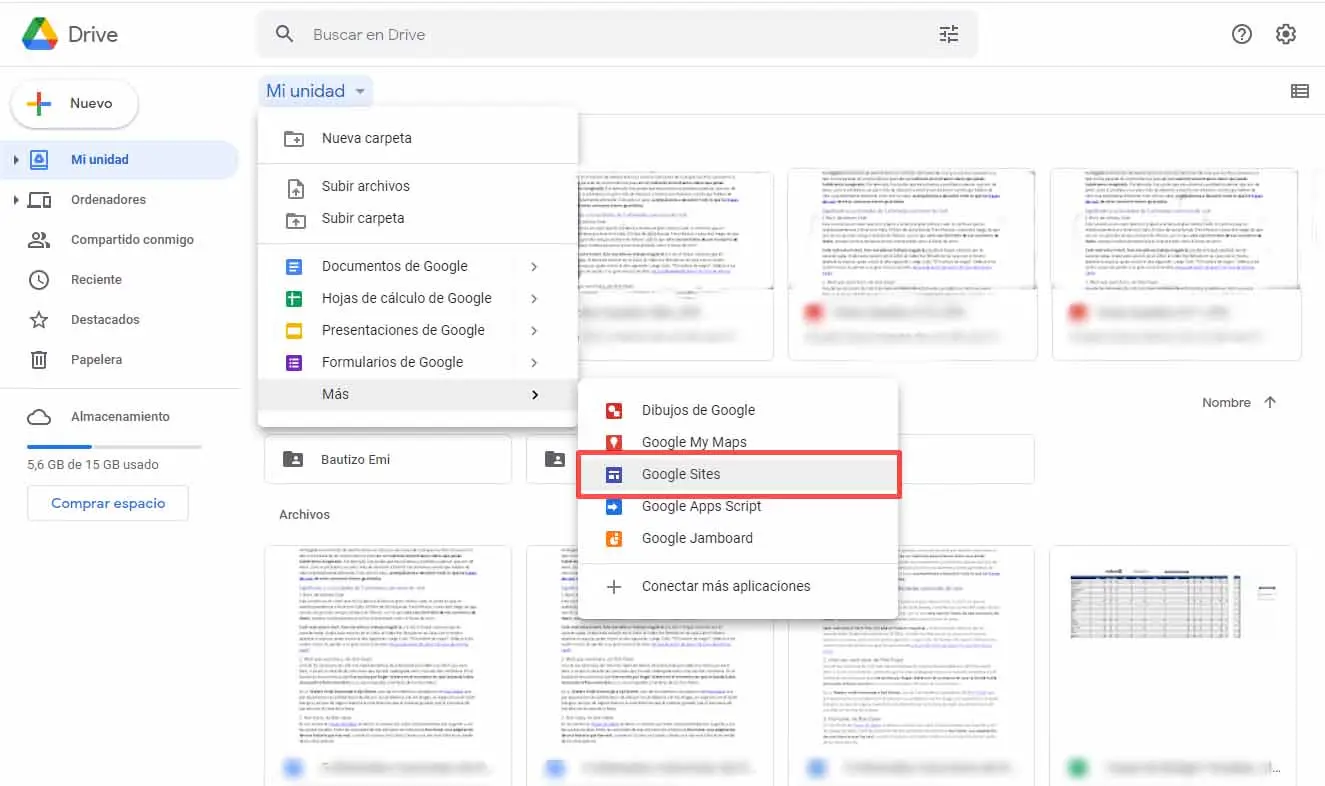Switch to list layout view icon
The height and width of the screenshot is (786, 1325).
click(1300, 91)
